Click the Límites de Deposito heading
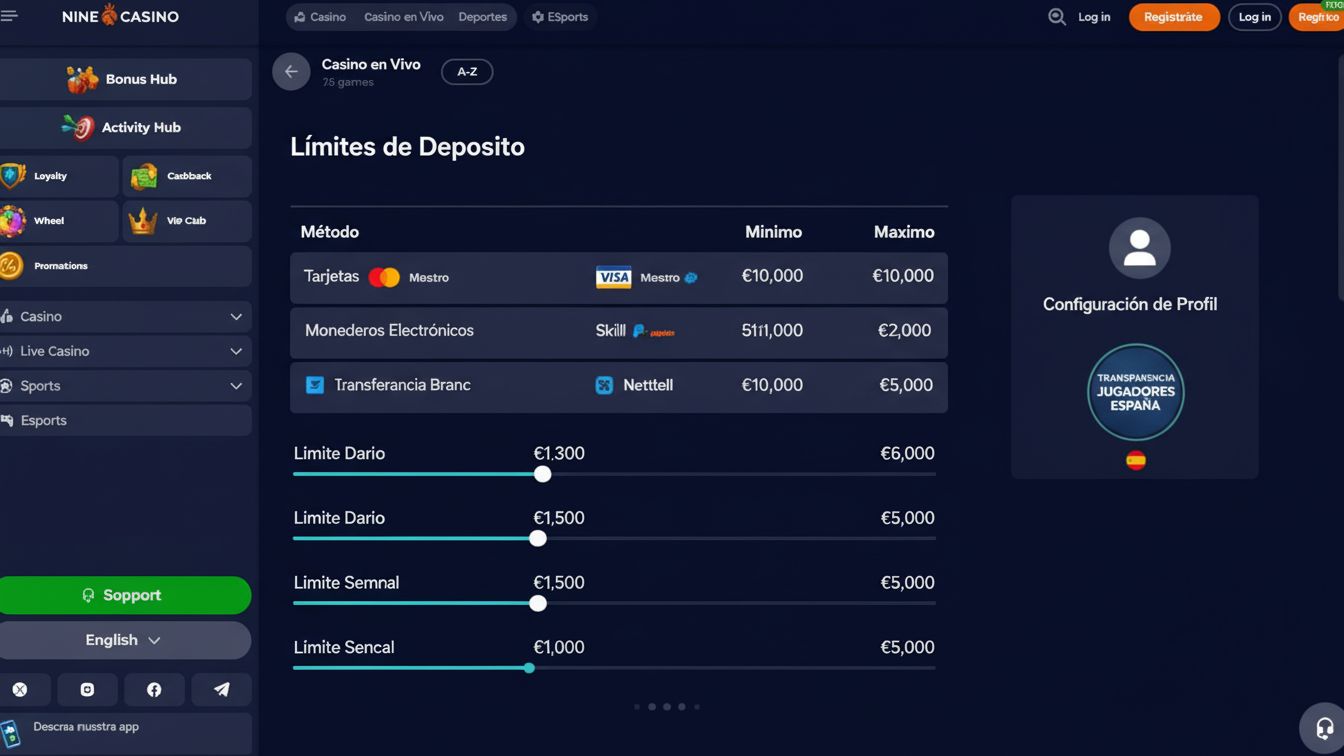This screenshot has height=756, width=1344. (x=407, y=147)
